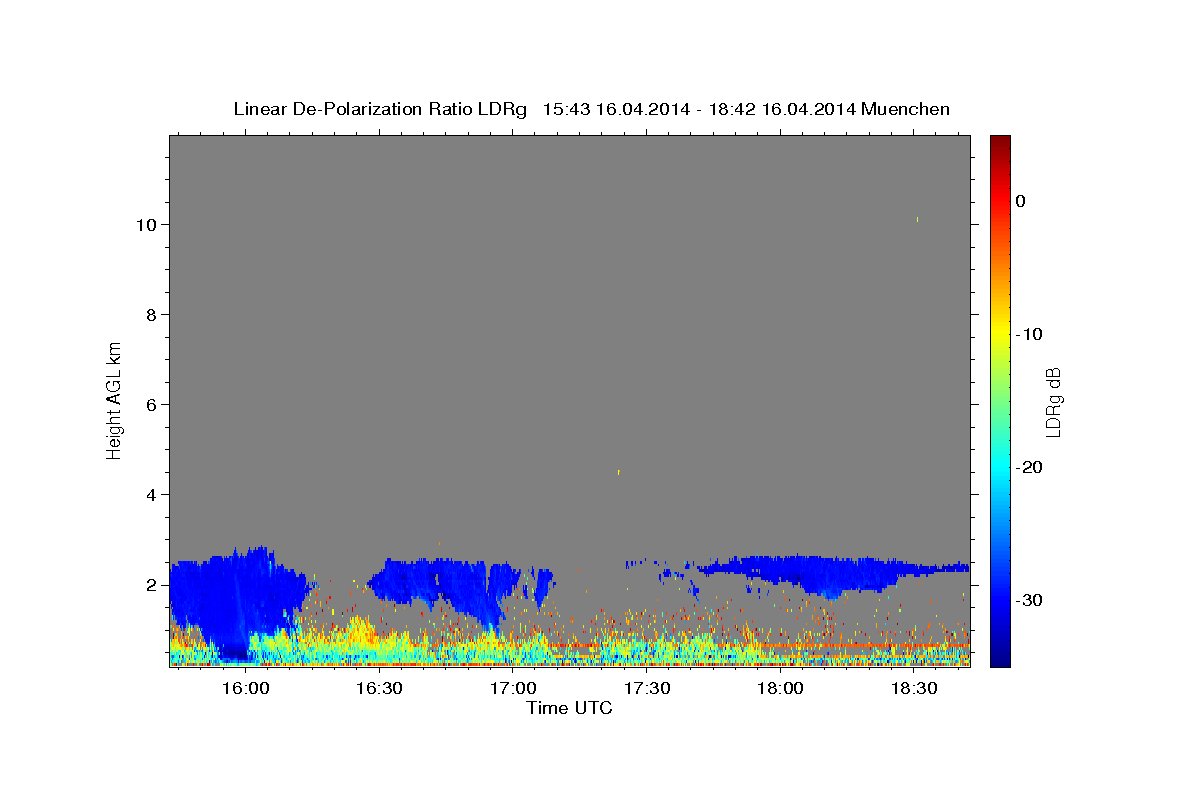
Task: Click the LDRg colorbar scale
Action: tap(1000, 401)
